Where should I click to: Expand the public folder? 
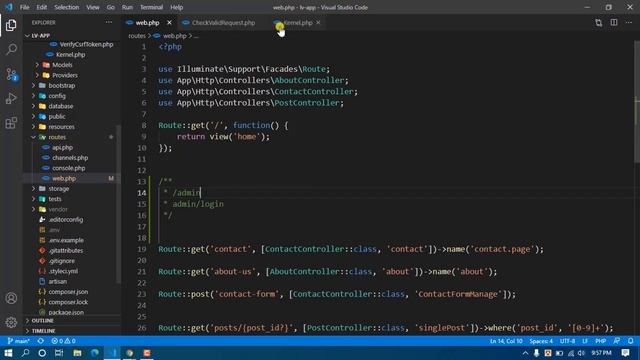pyautogui.click(x=57, y=116)
